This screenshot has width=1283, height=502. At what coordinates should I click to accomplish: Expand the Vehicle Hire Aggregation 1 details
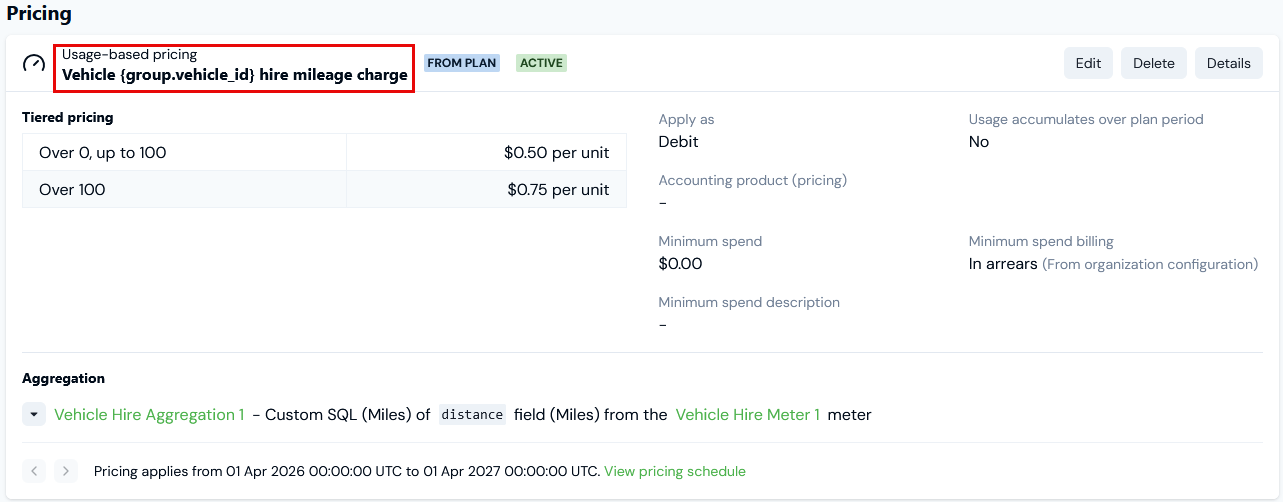click(x=34, y=414)
